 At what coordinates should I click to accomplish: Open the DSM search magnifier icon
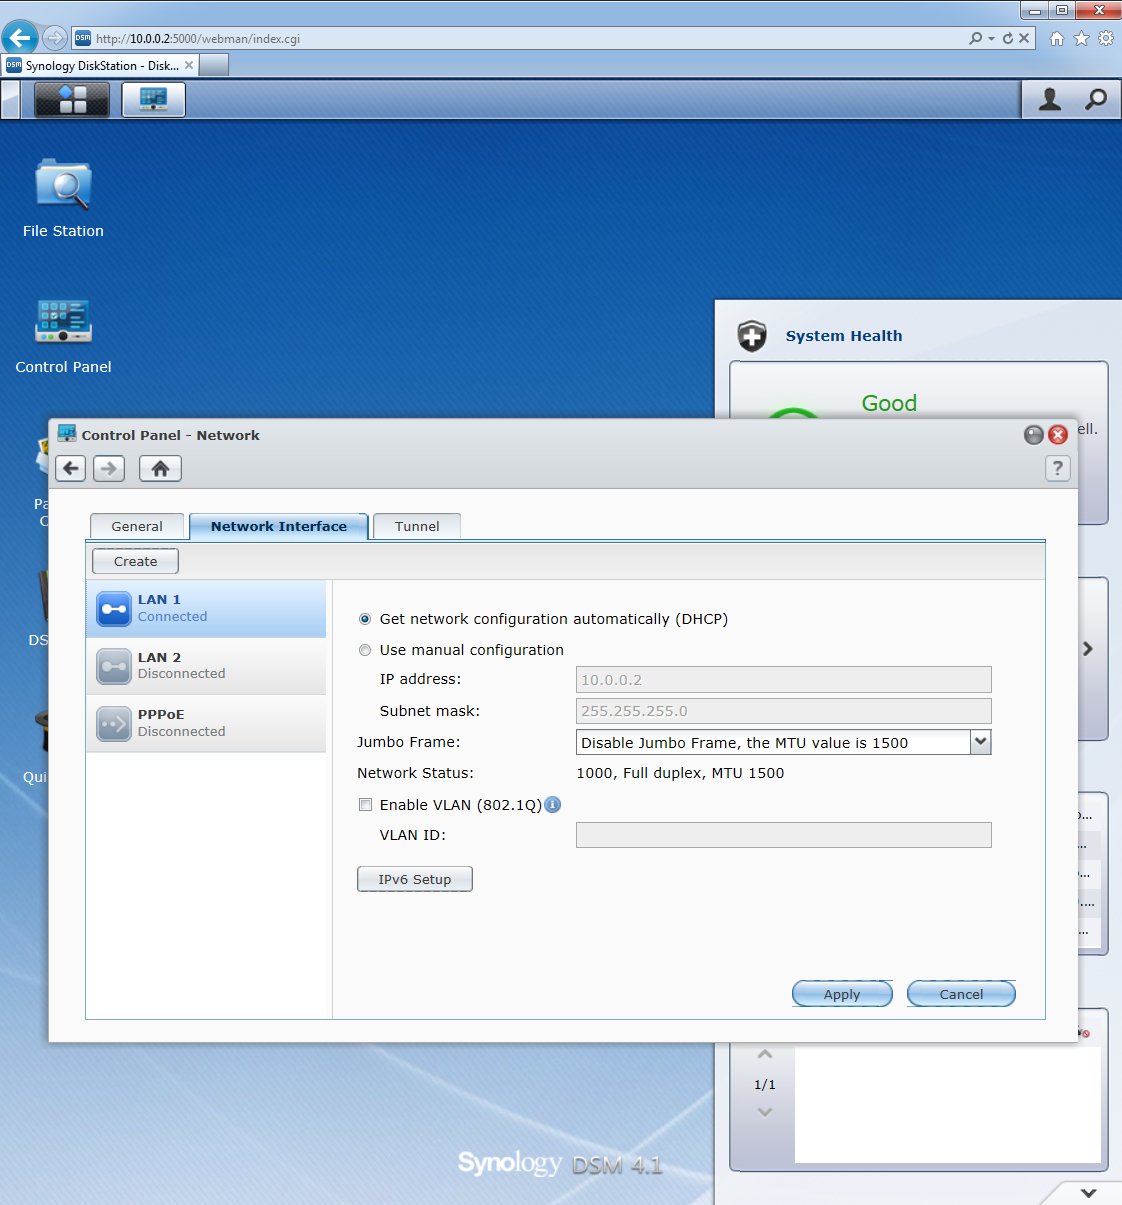click(1096, 100)
